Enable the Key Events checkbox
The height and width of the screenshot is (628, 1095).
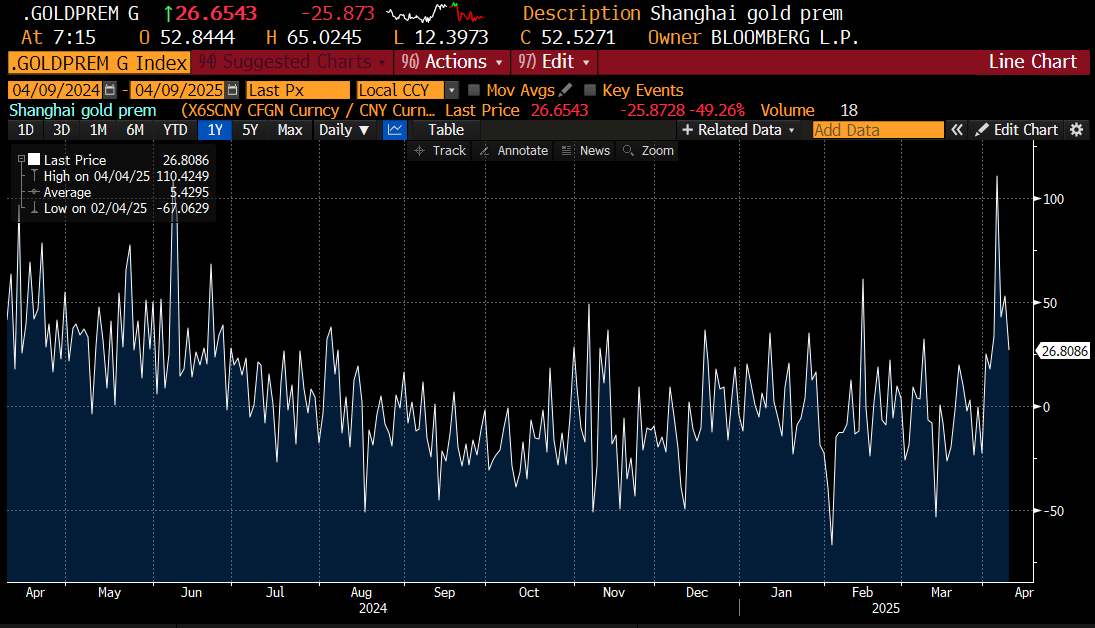(590, 90)
